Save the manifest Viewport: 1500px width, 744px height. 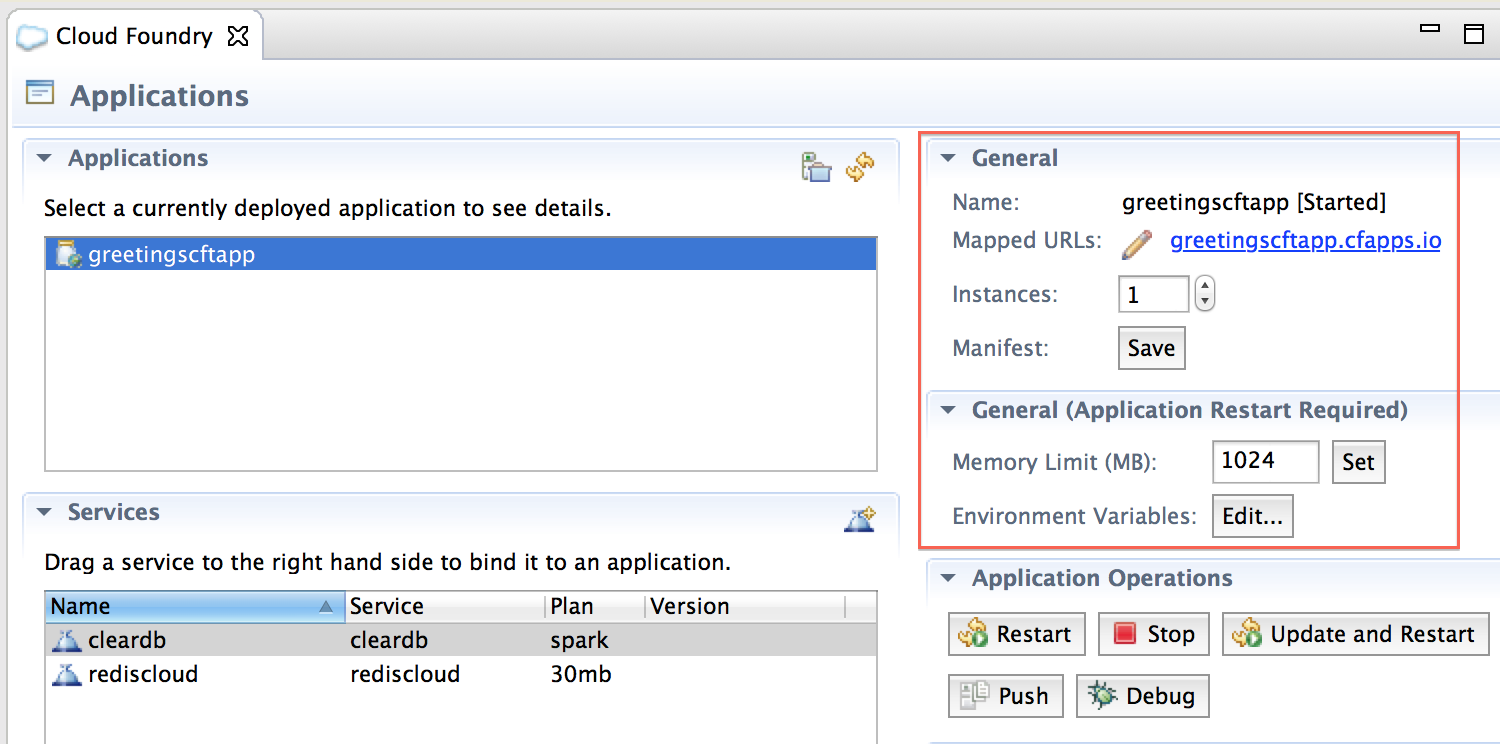[1151, 348]
